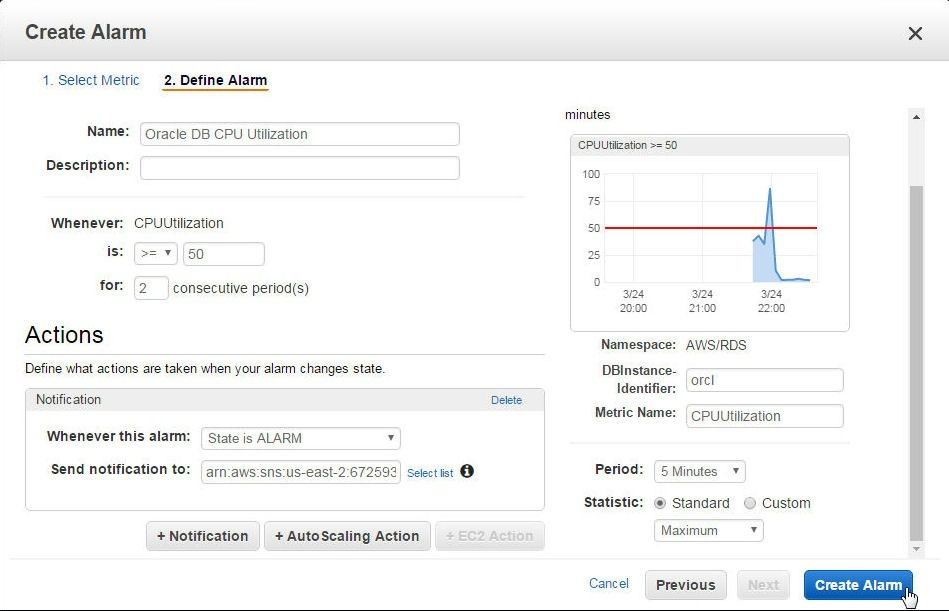Open the Maximum statistic dropdown
949x611 pixels.
tap(708, 531)
